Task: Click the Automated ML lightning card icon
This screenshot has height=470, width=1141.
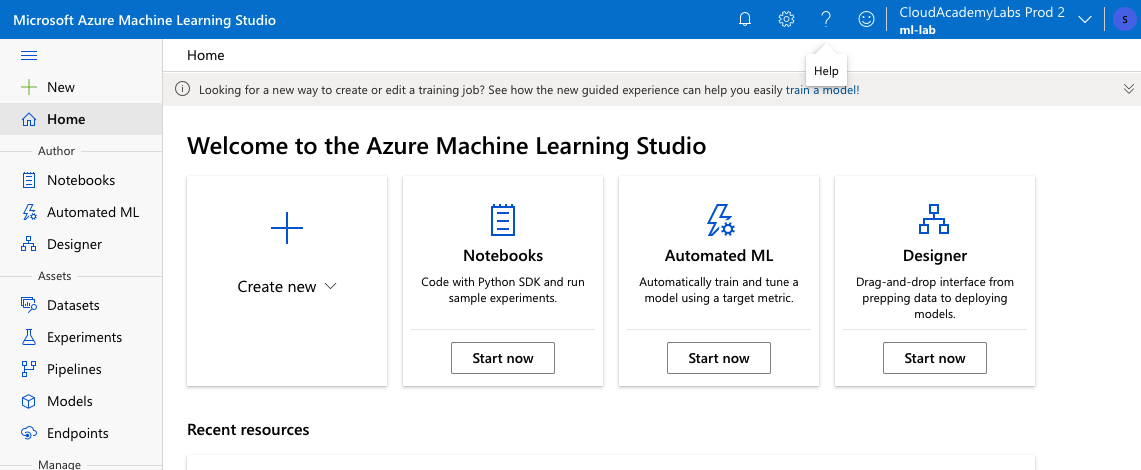Action: pyautogui.click(x=720, y=219)
